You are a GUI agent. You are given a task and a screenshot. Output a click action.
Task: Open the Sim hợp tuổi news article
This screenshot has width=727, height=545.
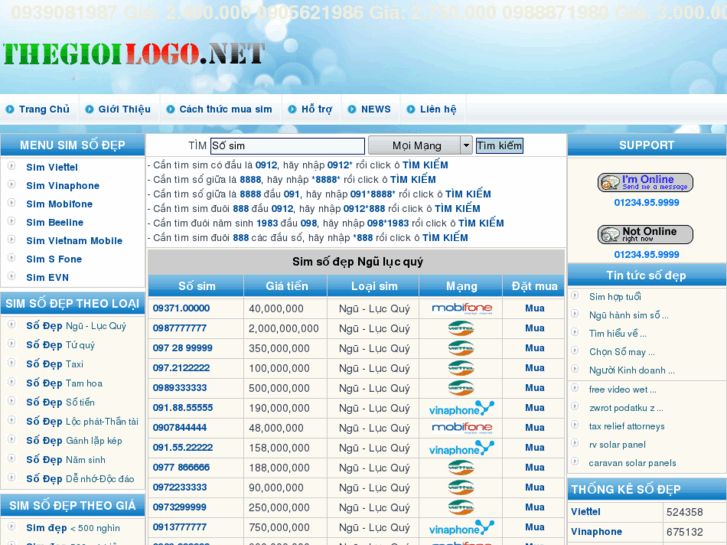[615, 297]
